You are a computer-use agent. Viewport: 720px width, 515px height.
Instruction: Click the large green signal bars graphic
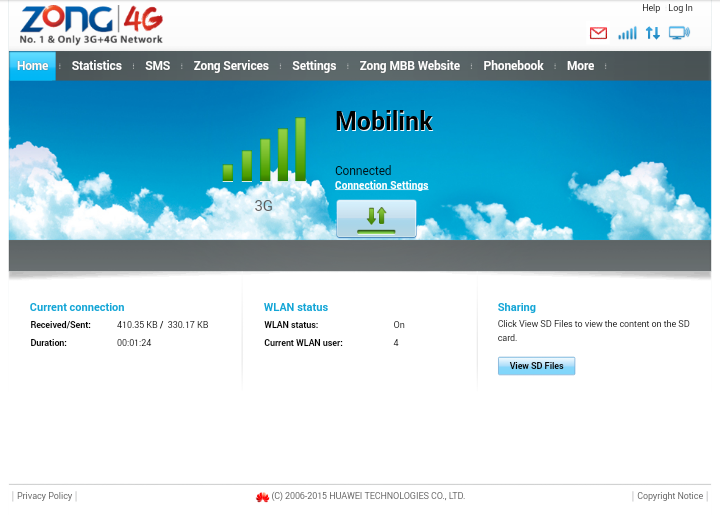coord(264,149)
